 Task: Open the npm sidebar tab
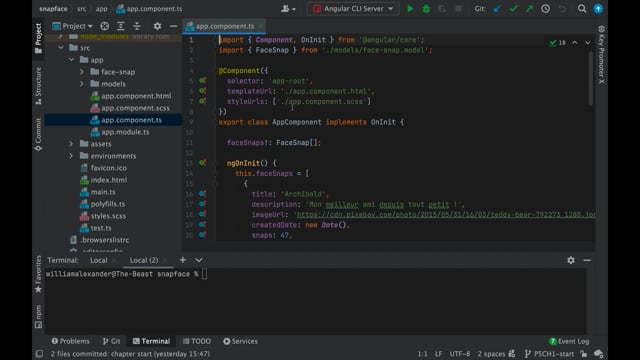click(x=38, y=317)
